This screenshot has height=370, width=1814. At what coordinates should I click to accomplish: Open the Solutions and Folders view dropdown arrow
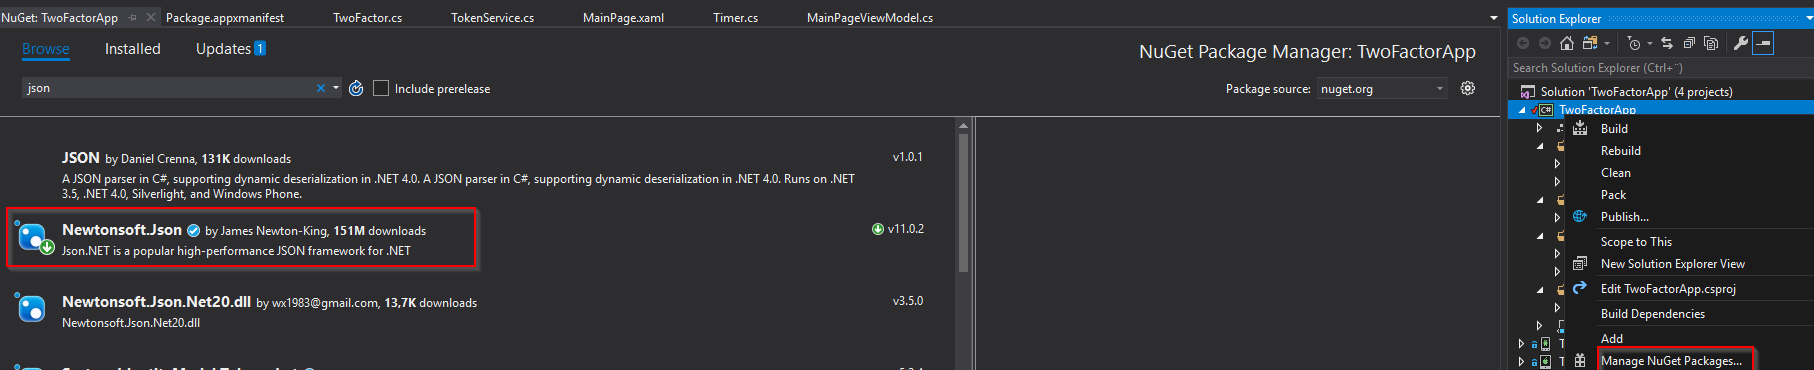tap(1607, 43)
